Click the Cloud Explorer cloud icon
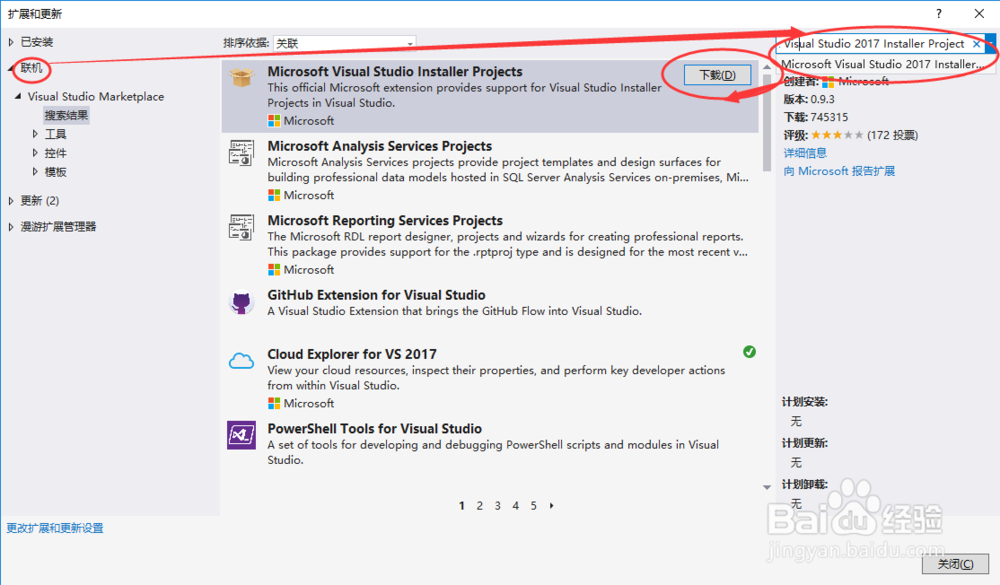The width and height of the screenshot is (1000, 585). [x=241, y=361]
